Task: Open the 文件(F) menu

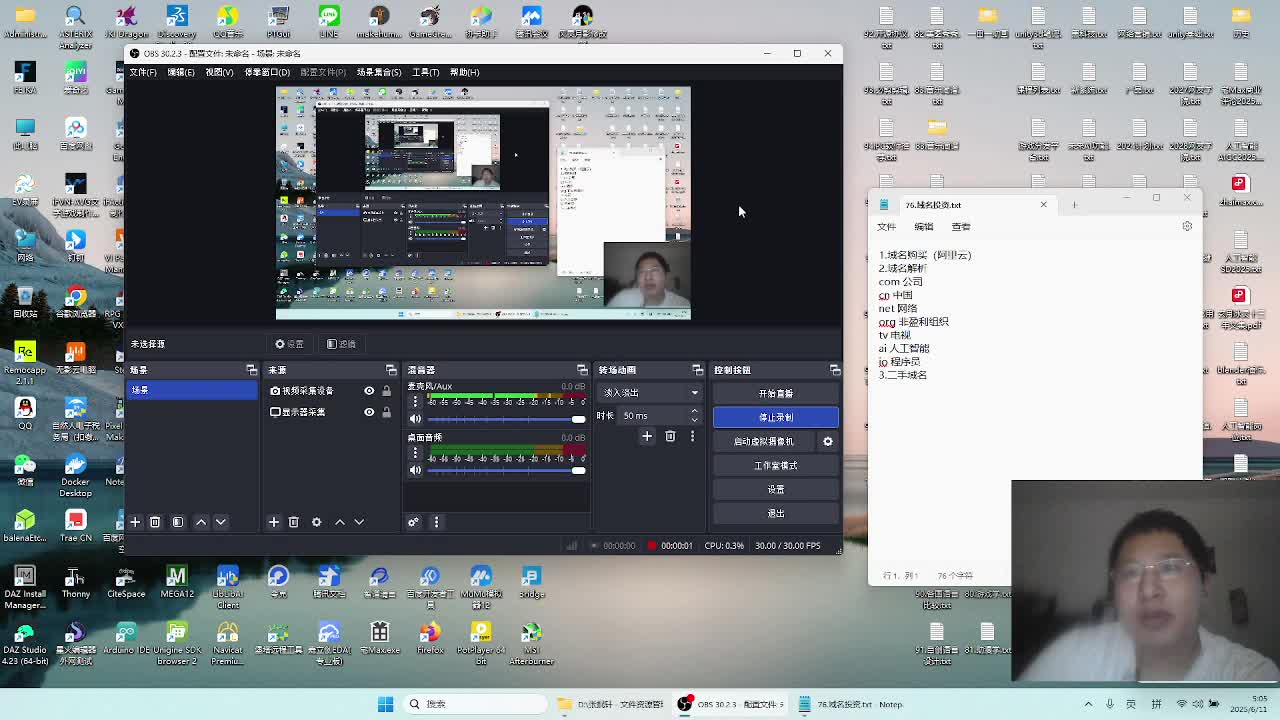Action: pos(143,72)
